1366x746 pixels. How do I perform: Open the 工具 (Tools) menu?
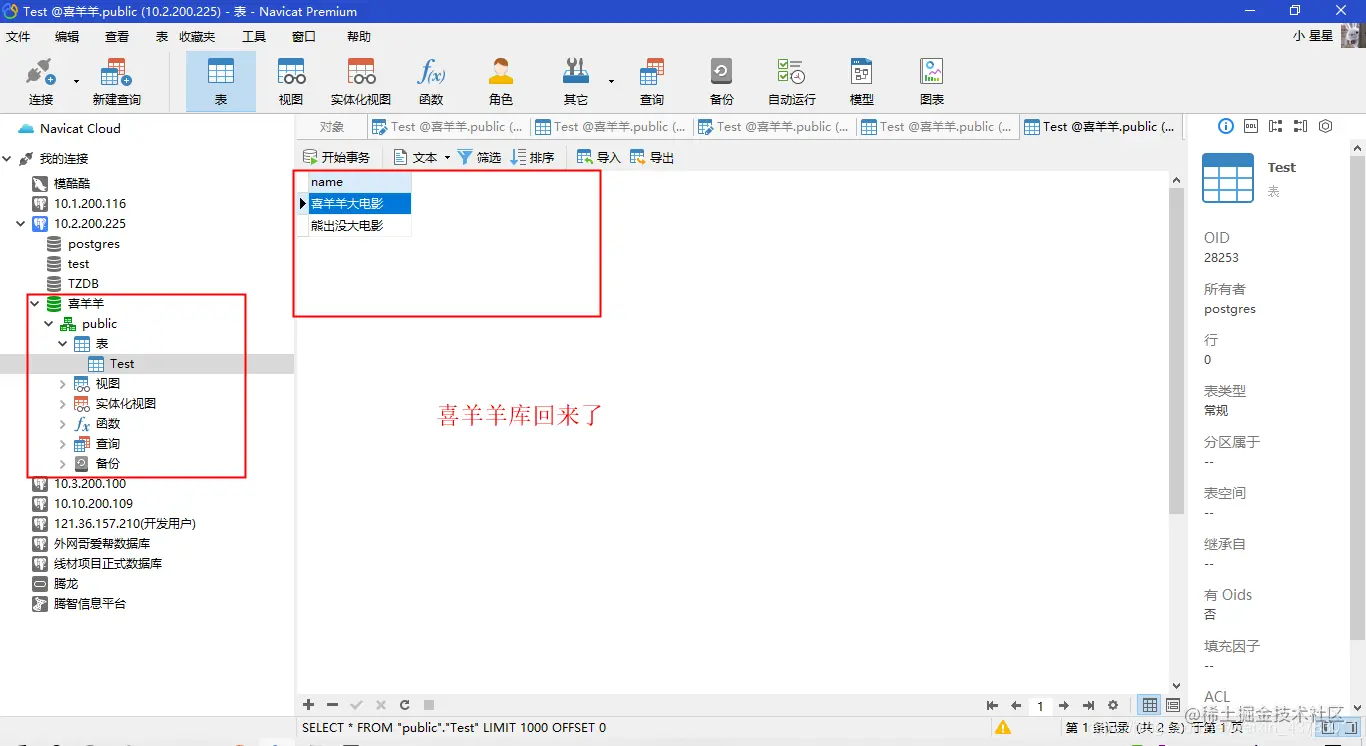(x=253, y=36)
